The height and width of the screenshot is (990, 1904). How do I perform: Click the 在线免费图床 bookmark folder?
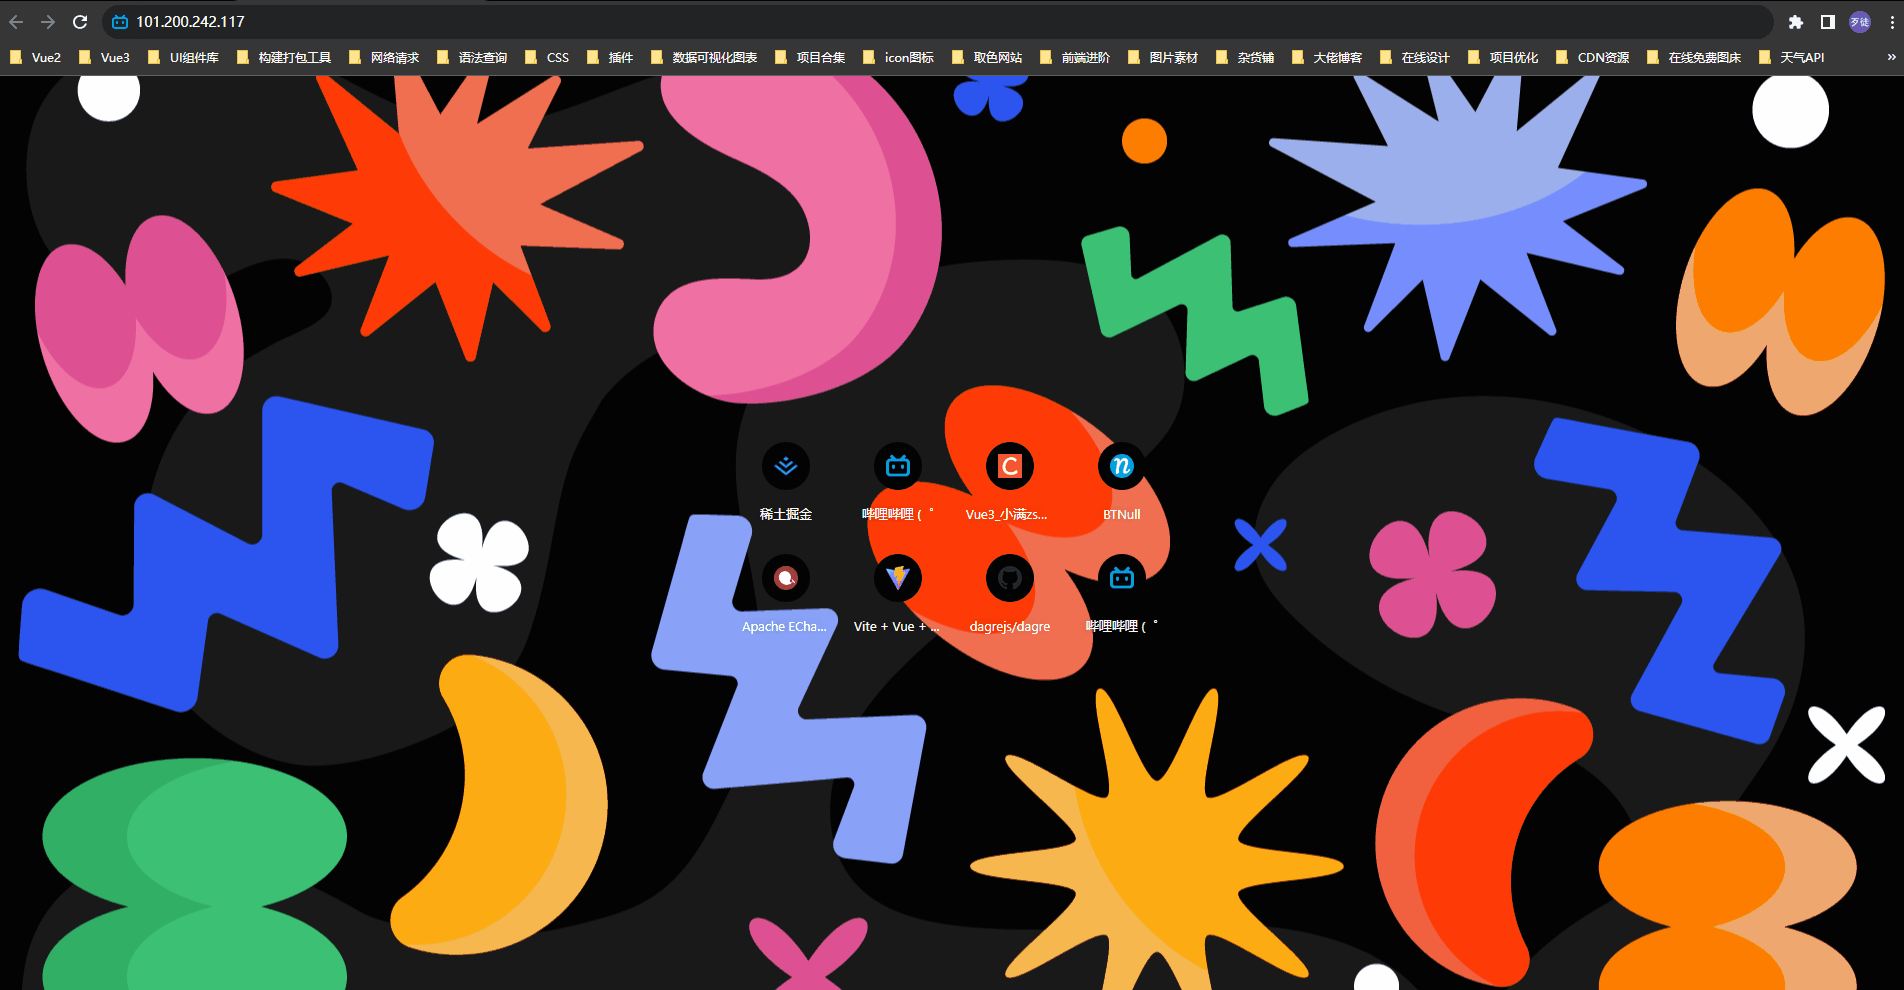tap(1694, 57)
